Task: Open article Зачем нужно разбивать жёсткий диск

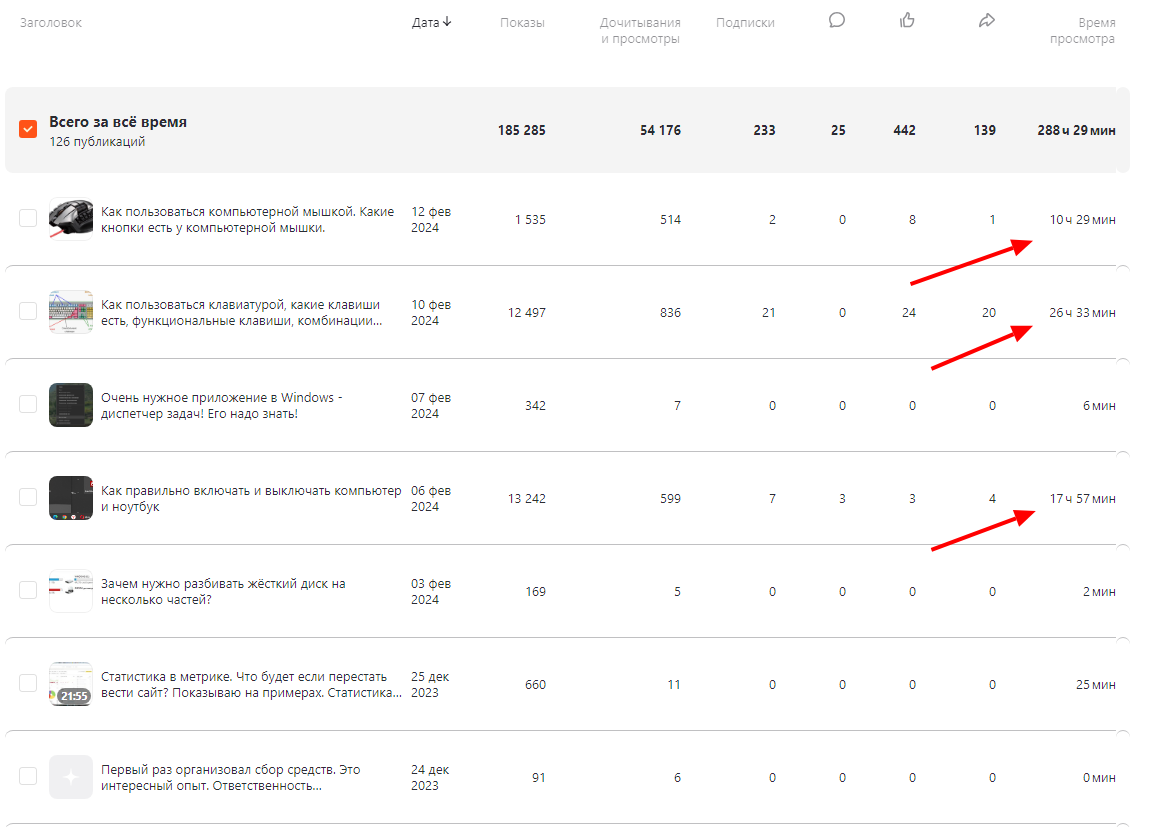Action: click(x=223, y=592)
